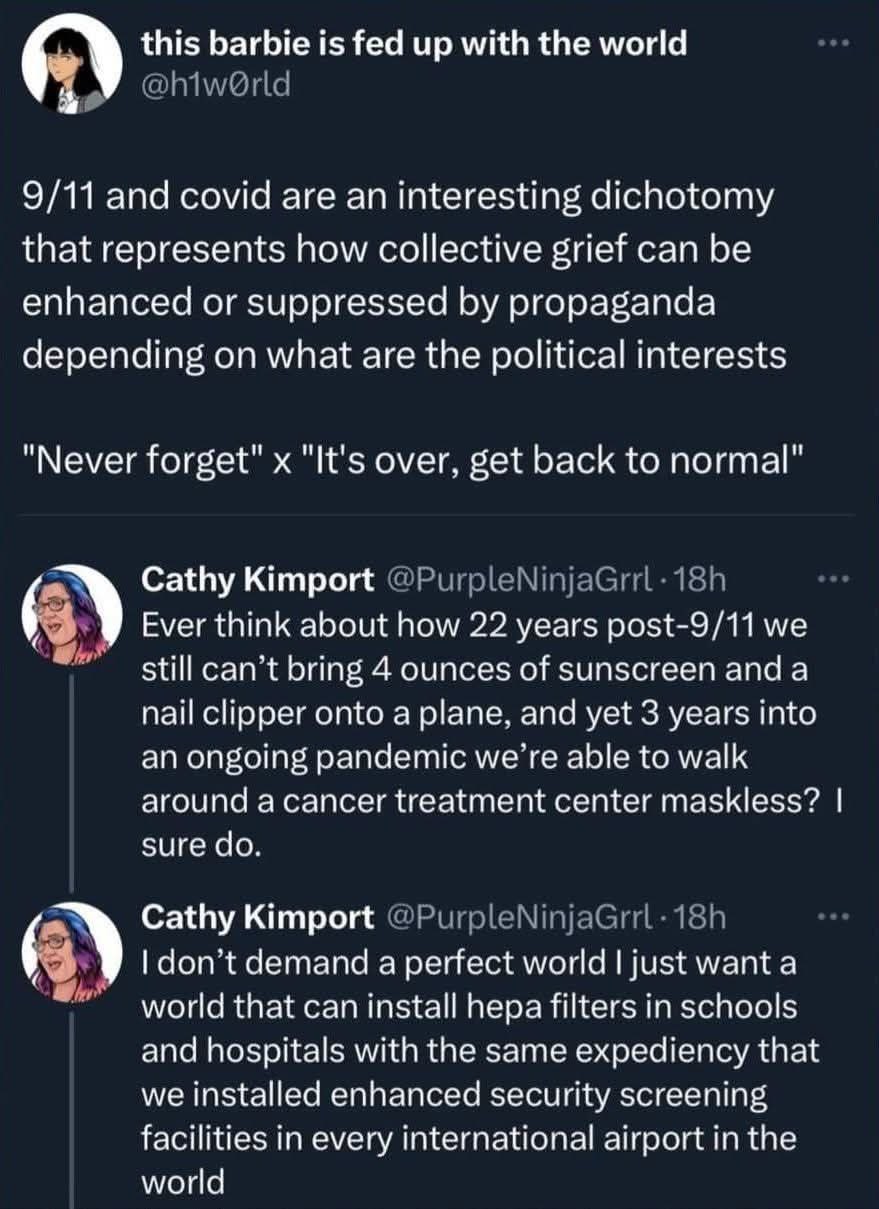Click the thread line below Cathy's second avatar

point(72,1100)
